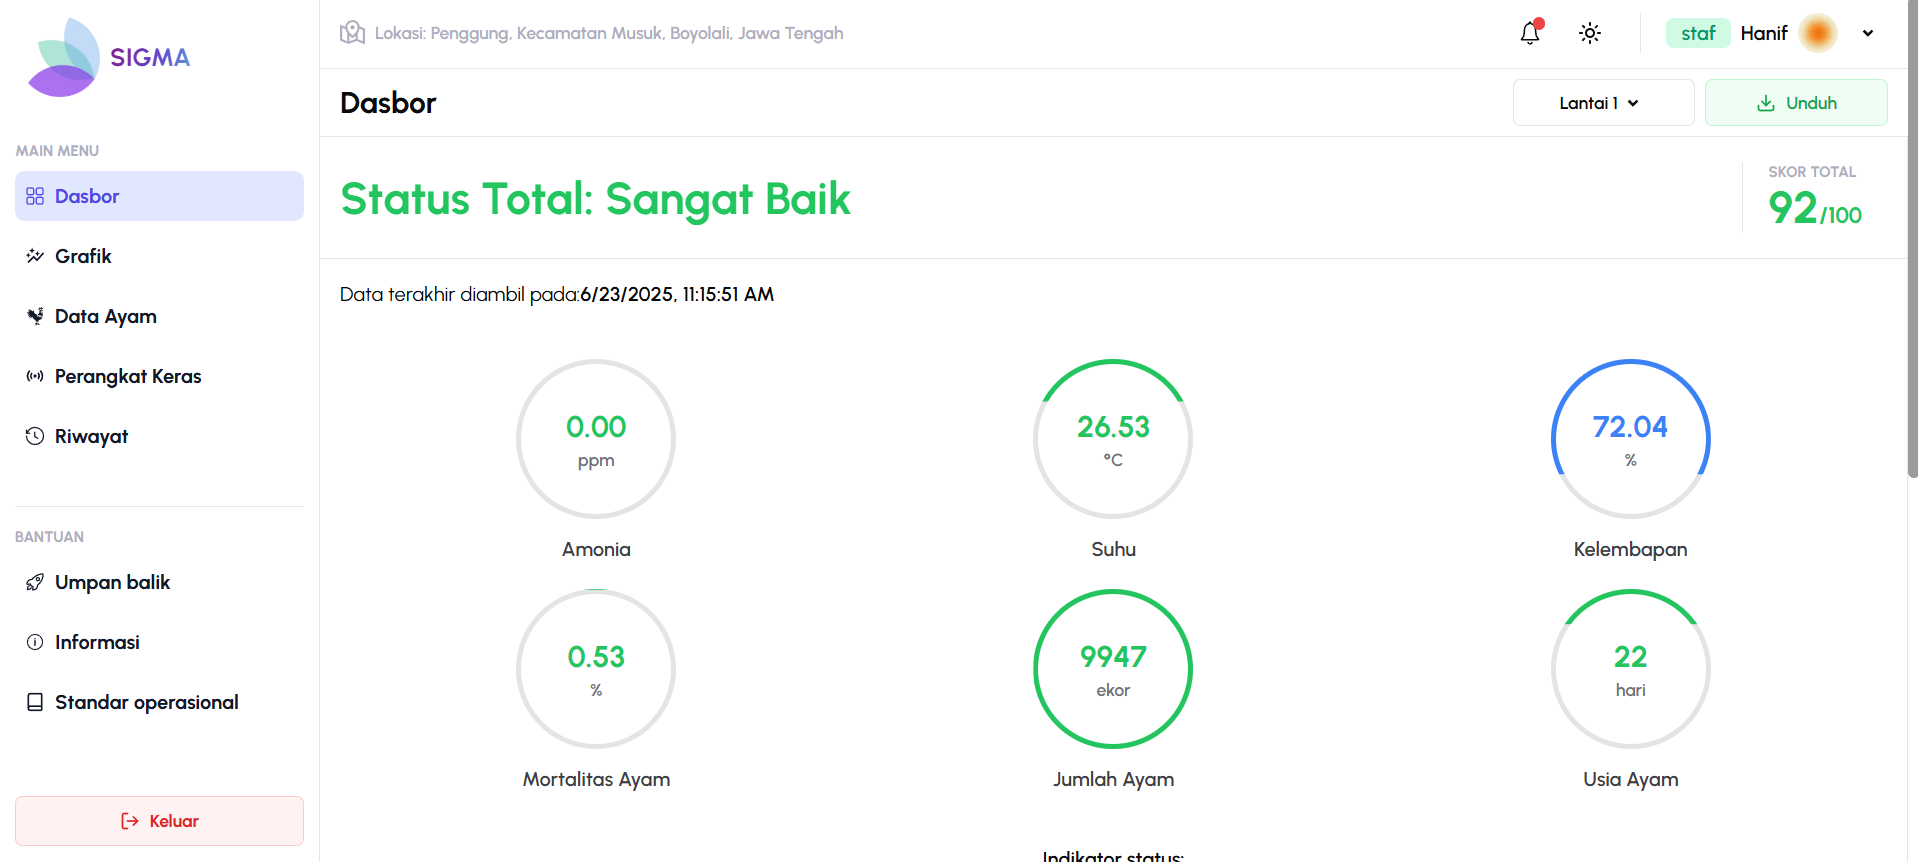Click the SIGMA brand name text

pyautogui.click(x=150, y=57)
